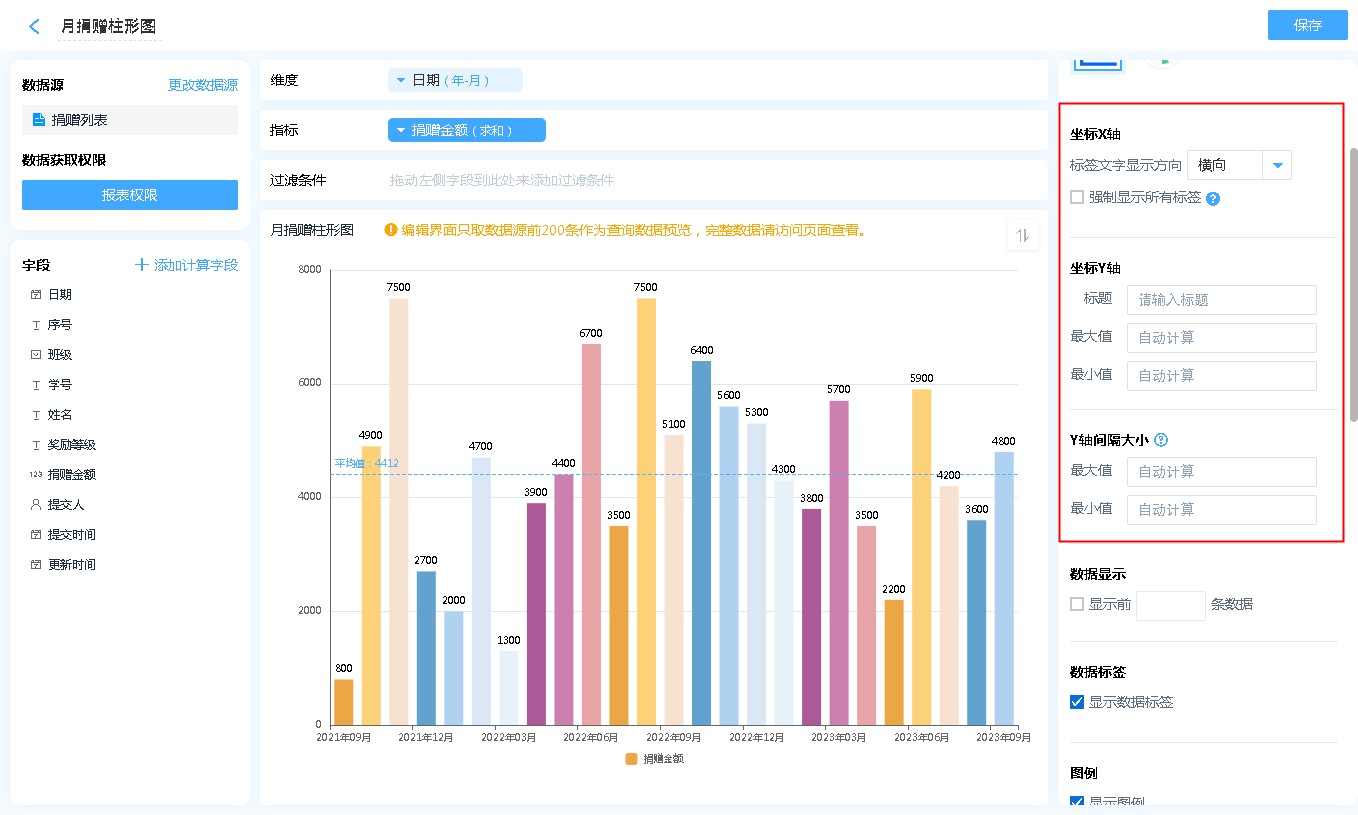
Task: Click the 捐赠金额 numeric field icon
Action: point(36,475)
